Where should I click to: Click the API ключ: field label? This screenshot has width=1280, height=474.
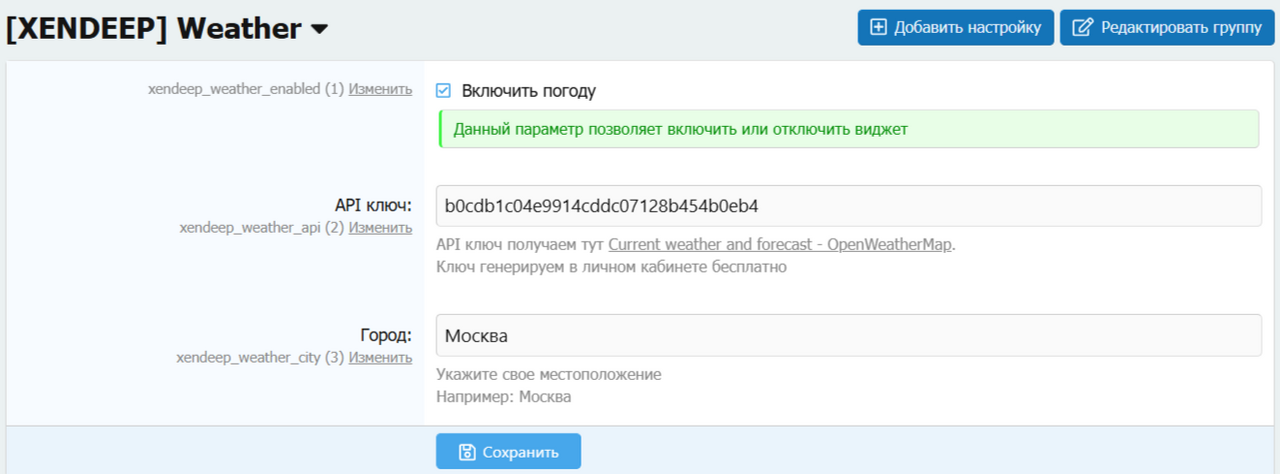pos(373,206)
